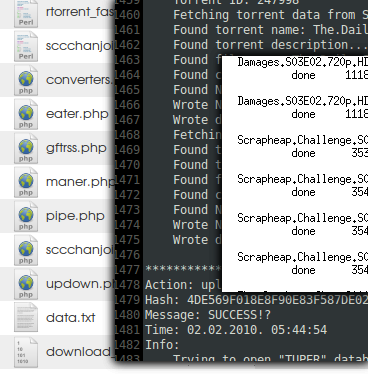Select the rtorrent_fas Perl file icon

26,13
